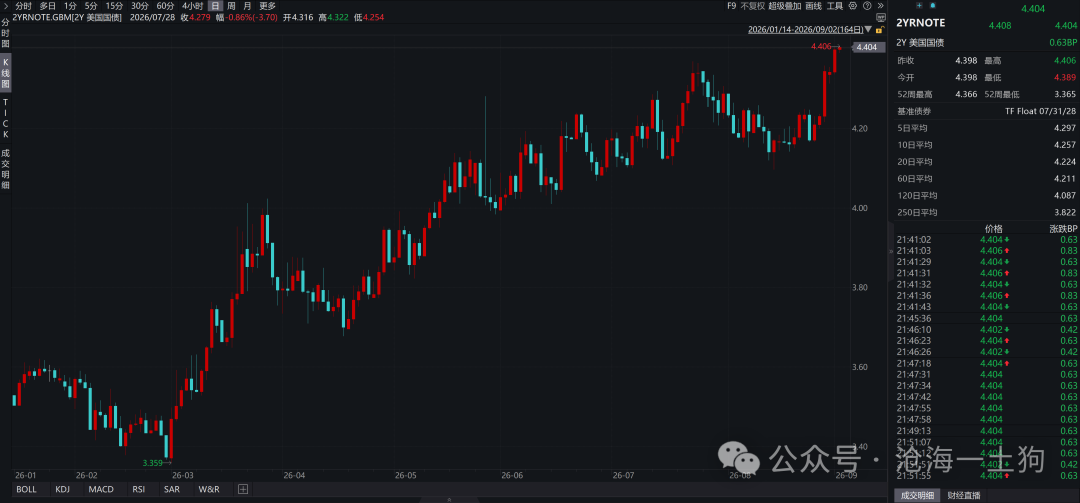
Task: Switch chart to 分时 view
Action: coord(23,6)
